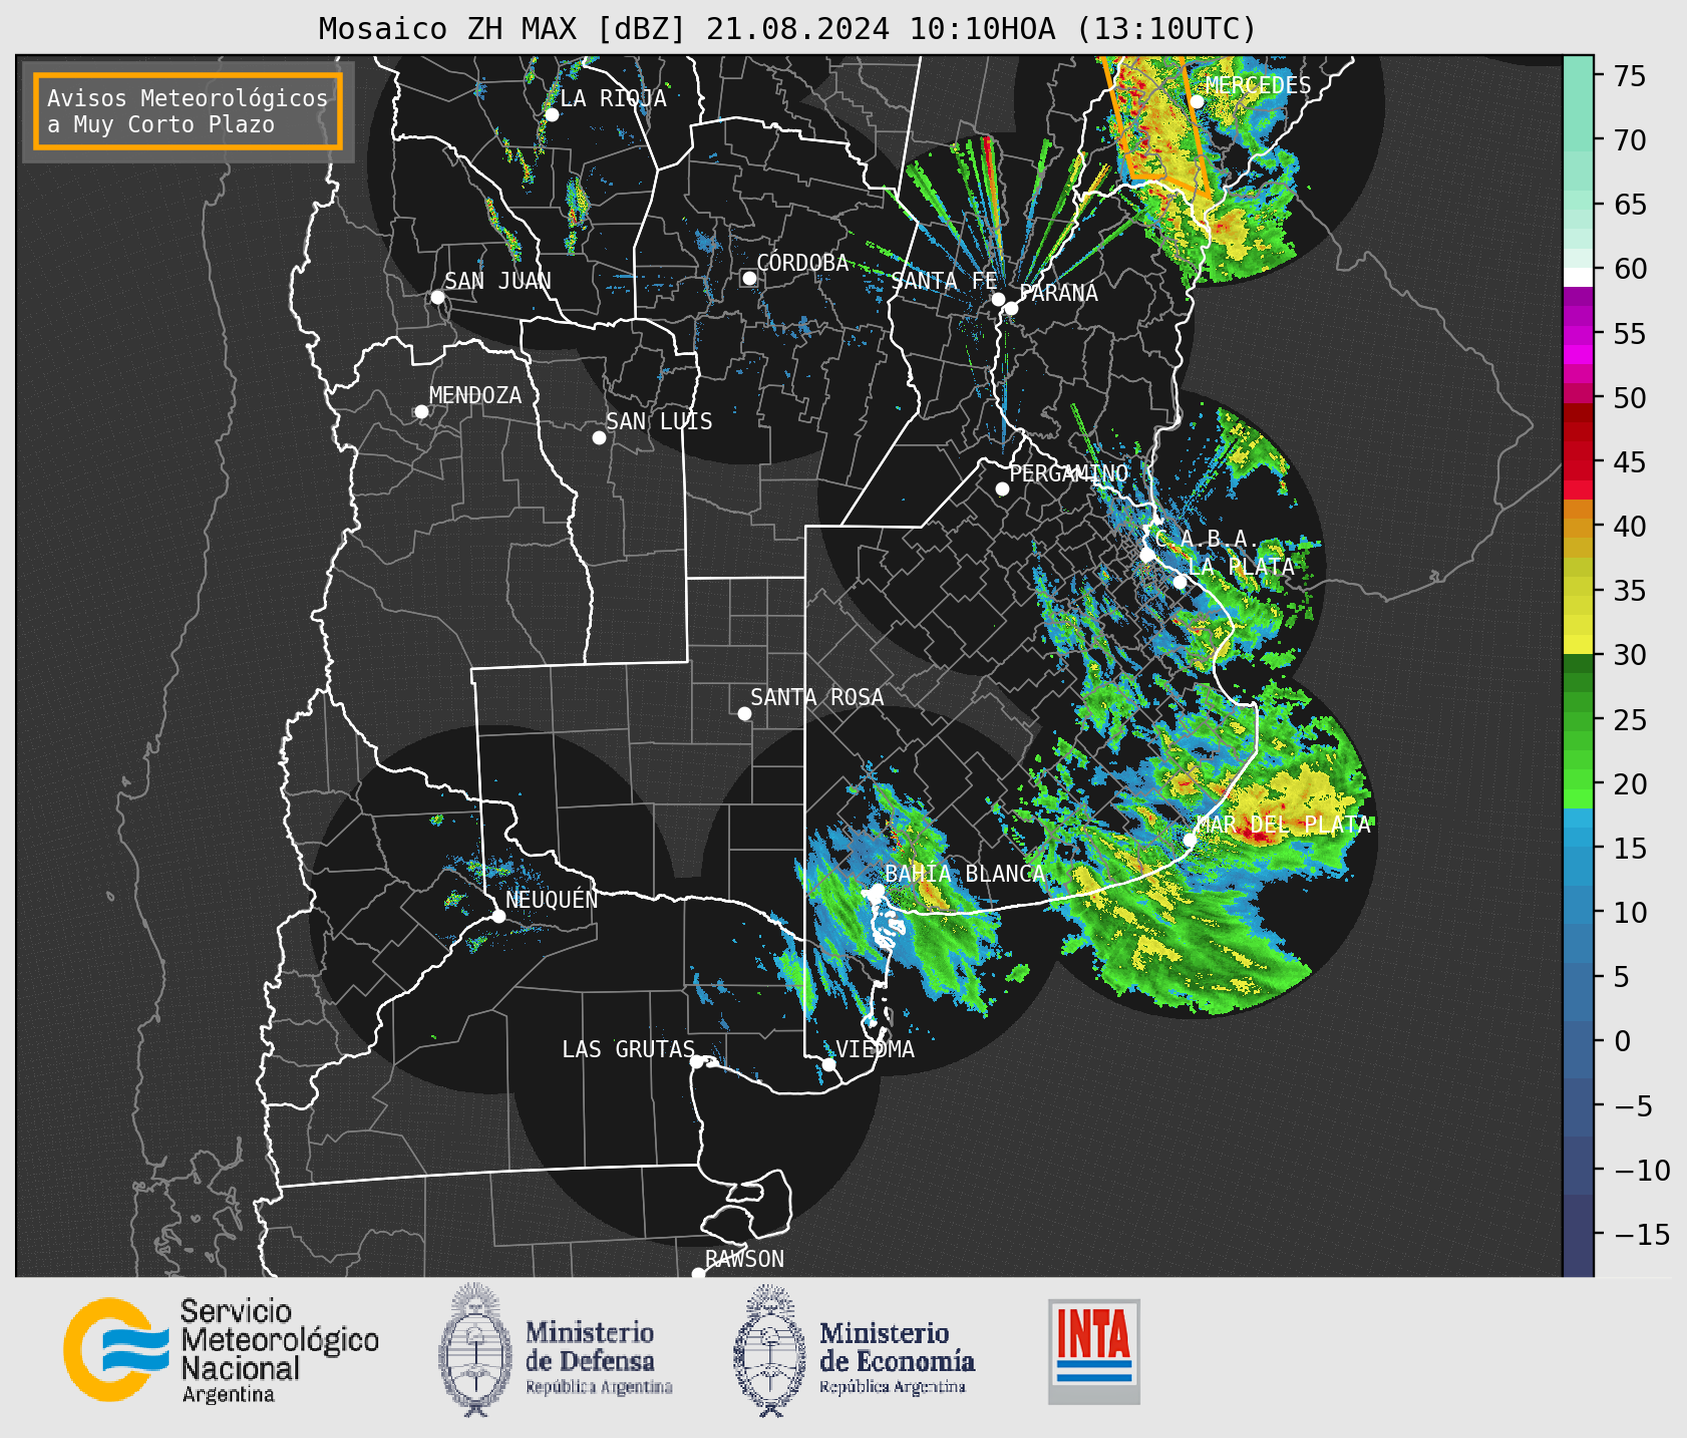Select the Bahía Blanca city marker

(x=877, y=890)
